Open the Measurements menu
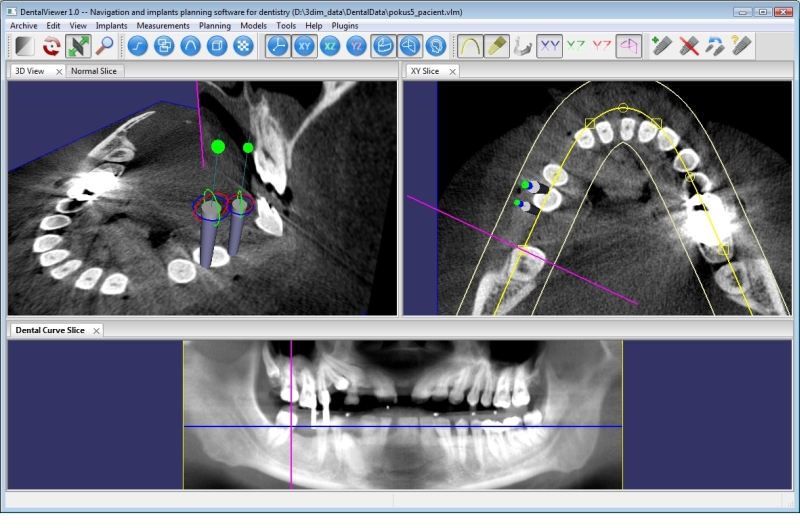 163,26
